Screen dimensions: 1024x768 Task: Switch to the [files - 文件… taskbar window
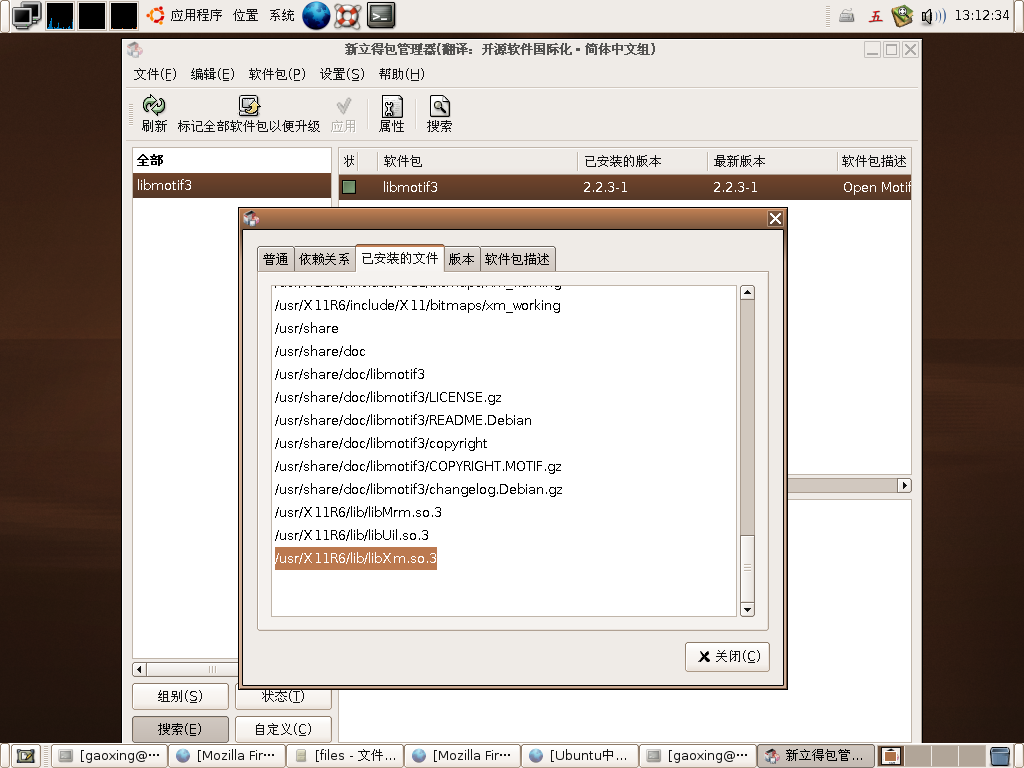(345, 756)
